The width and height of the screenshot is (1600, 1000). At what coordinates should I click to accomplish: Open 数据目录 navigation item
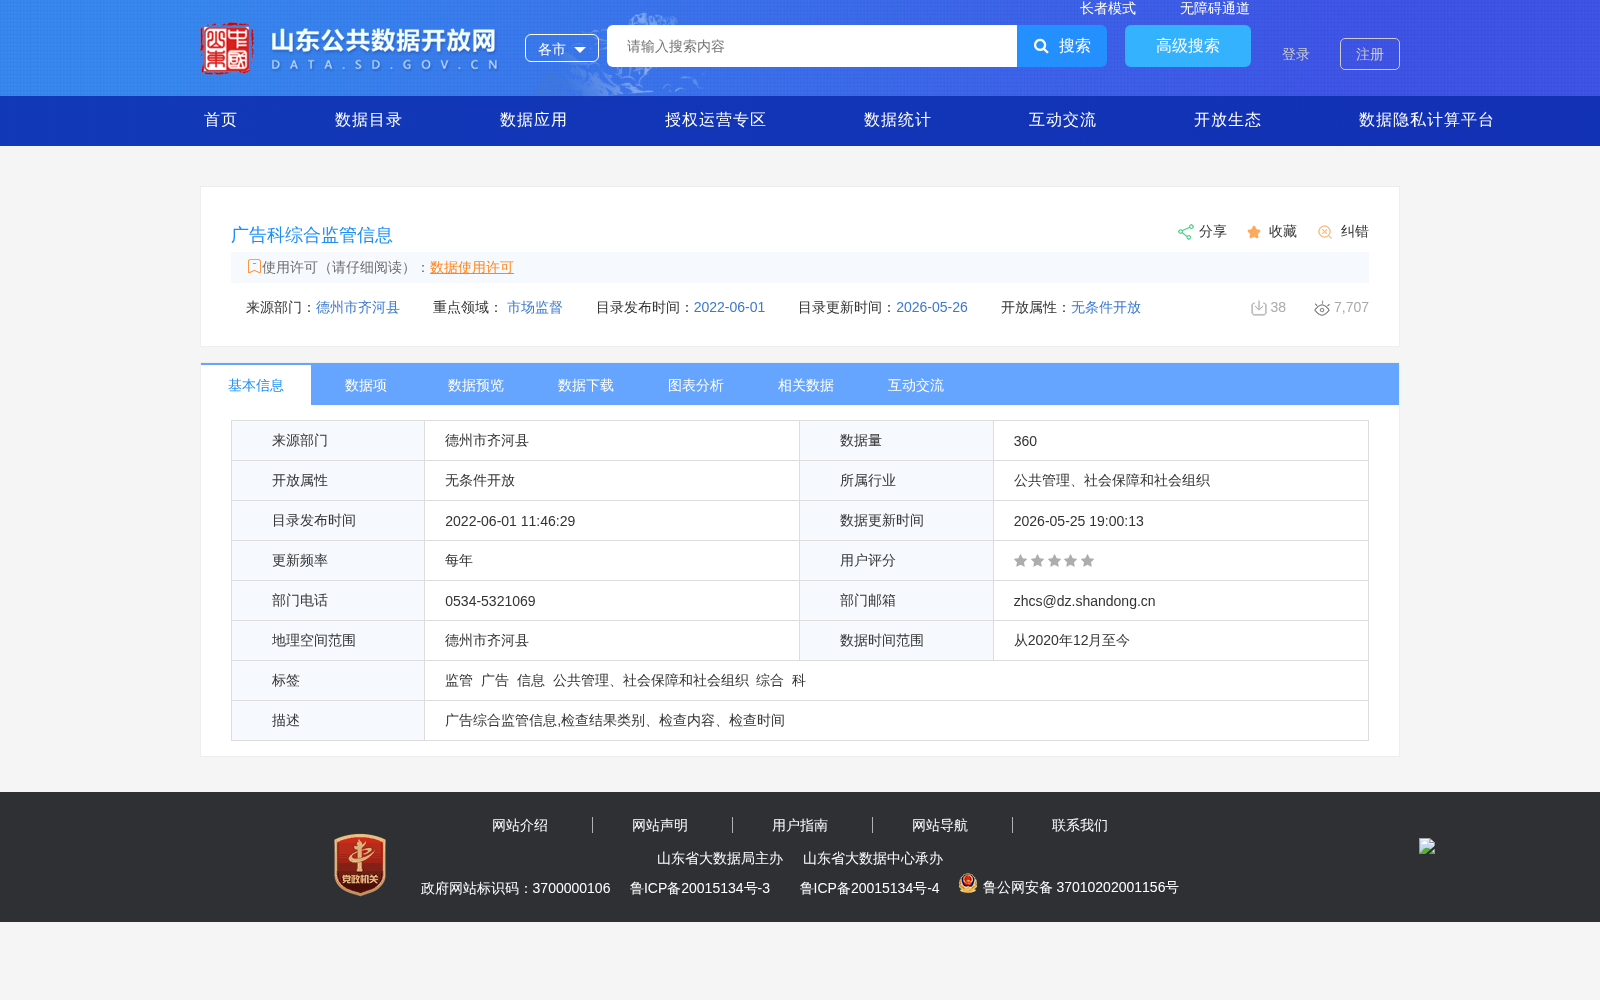[x=369, y=120]
